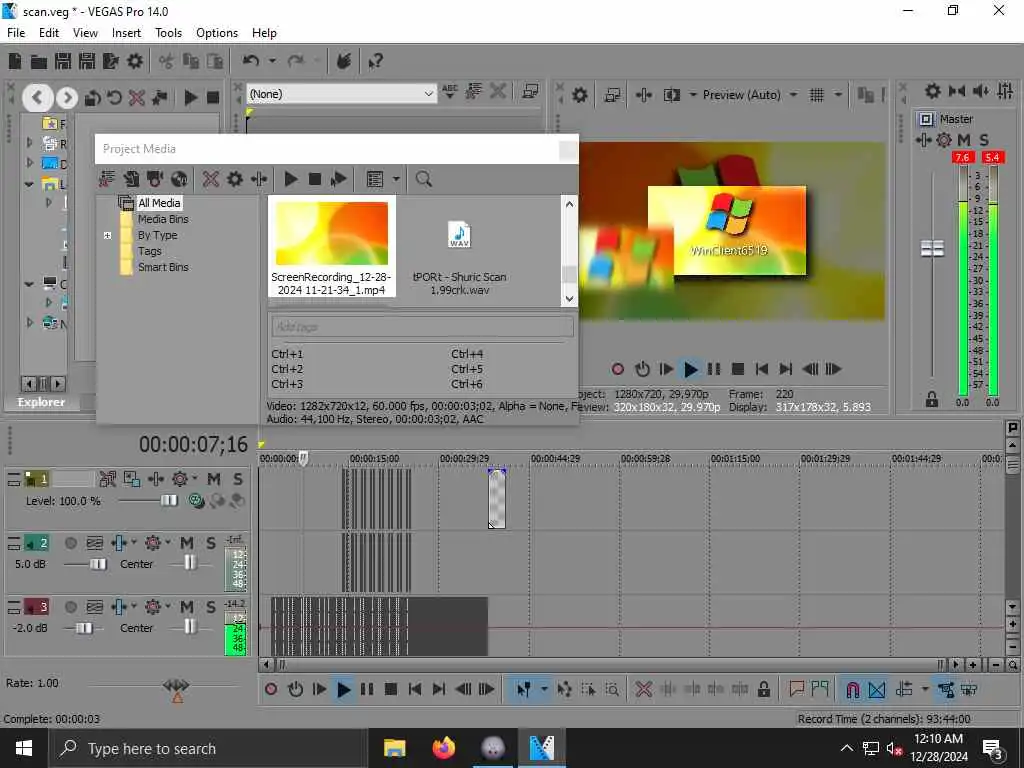
Task: Pause playback in preview window transport
Action: tap(714, 369)
